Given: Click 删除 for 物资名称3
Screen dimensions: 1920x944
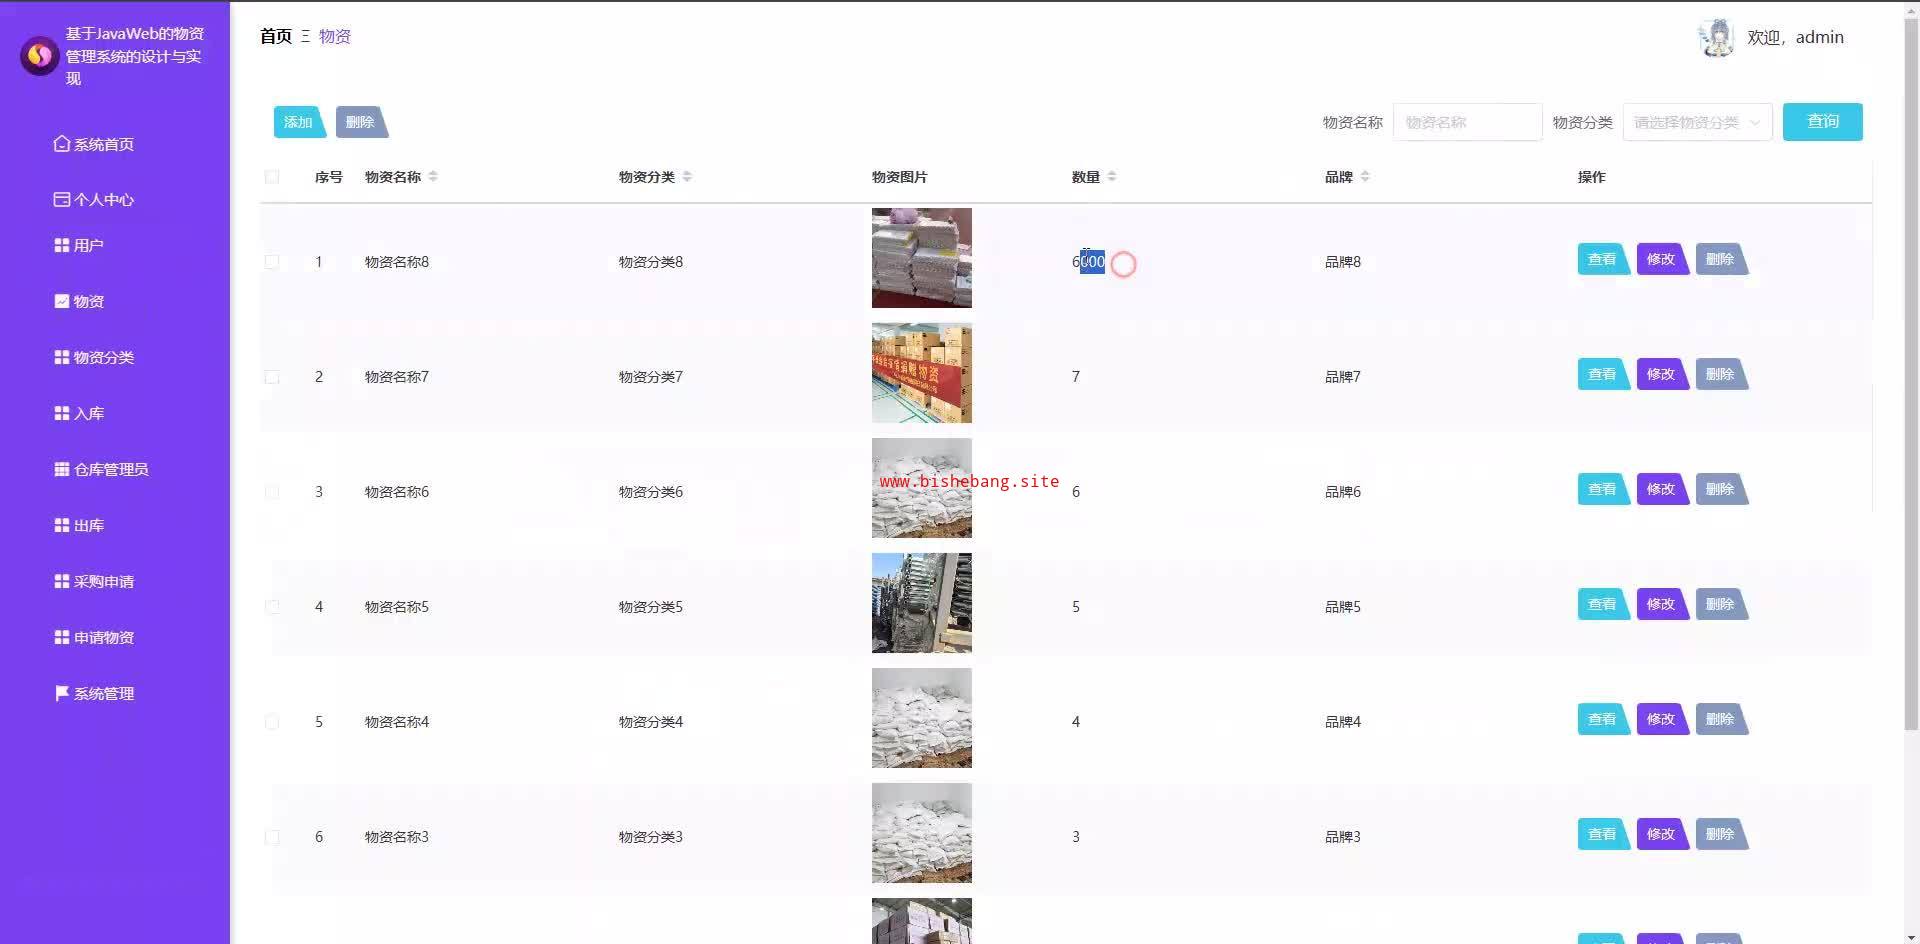Looking at the screenshot, I should [1721, 835].
